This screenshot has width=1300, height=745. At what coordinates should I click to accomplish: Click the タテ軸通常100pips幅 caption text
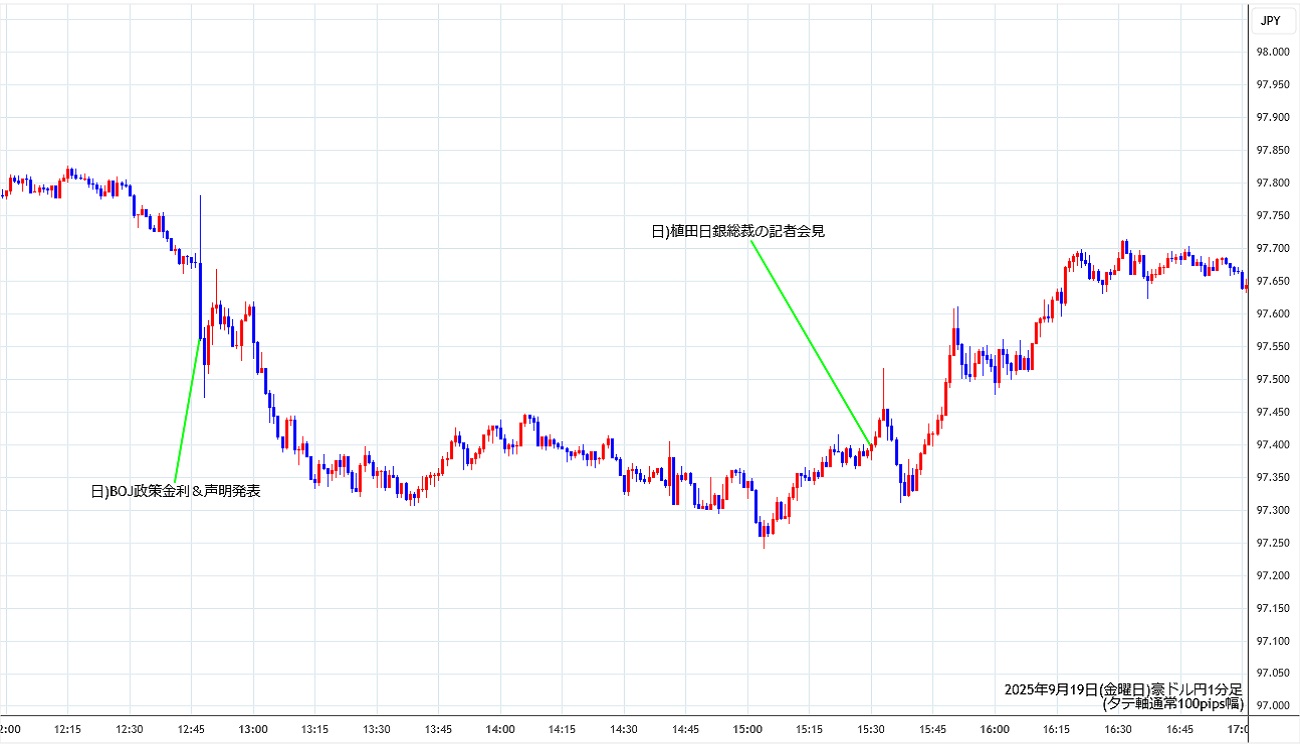(1173, 704)
